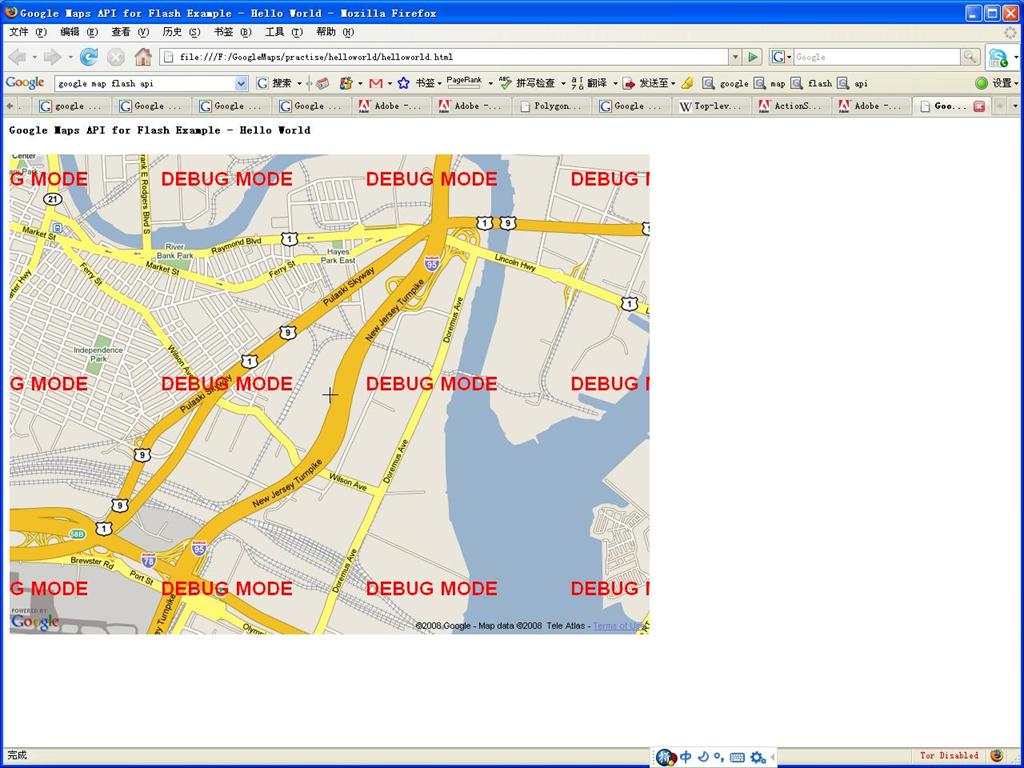
Task: Click the Google toolbar 搜索 search button
Action: [275, 83]
